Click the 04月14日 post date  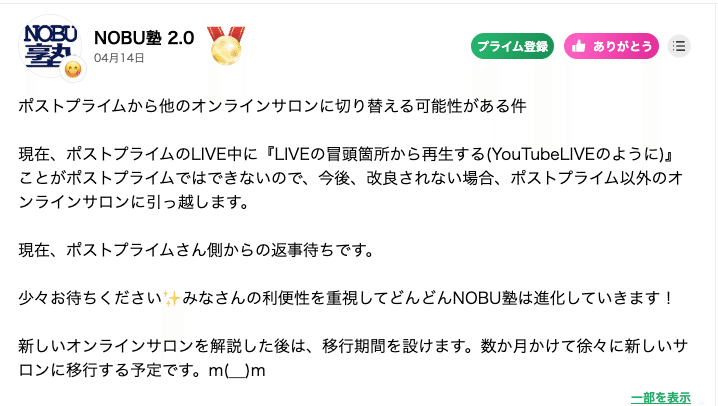click(119, 58)
